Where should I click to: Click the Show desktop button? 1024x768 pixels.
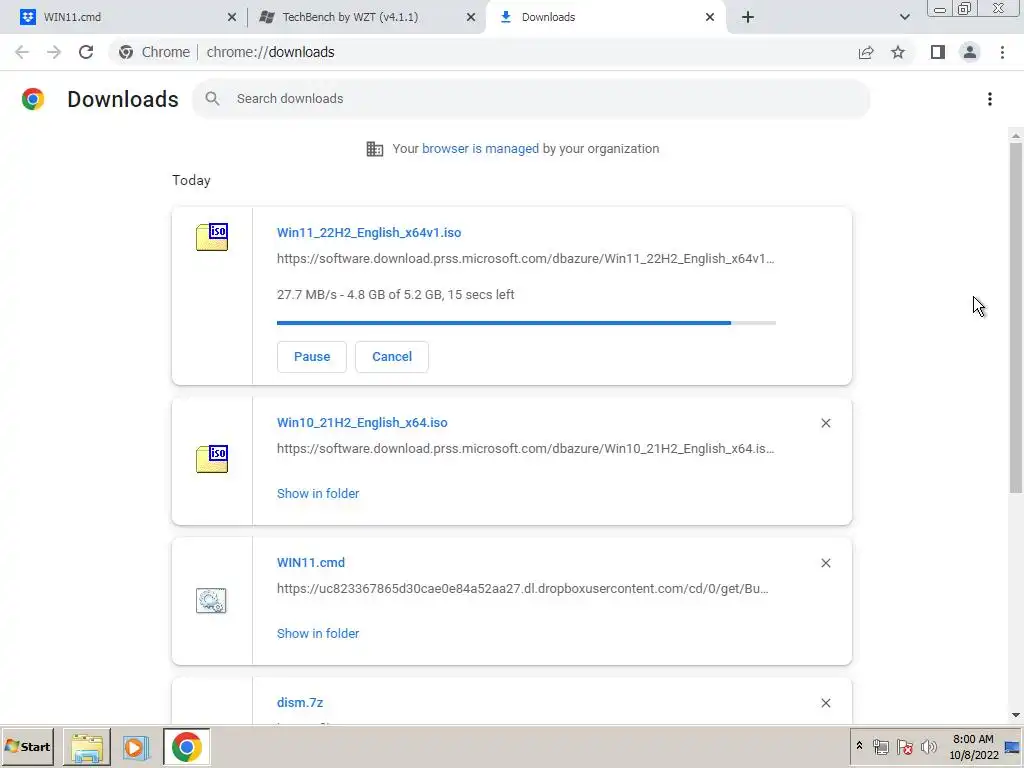[1013, 747]
